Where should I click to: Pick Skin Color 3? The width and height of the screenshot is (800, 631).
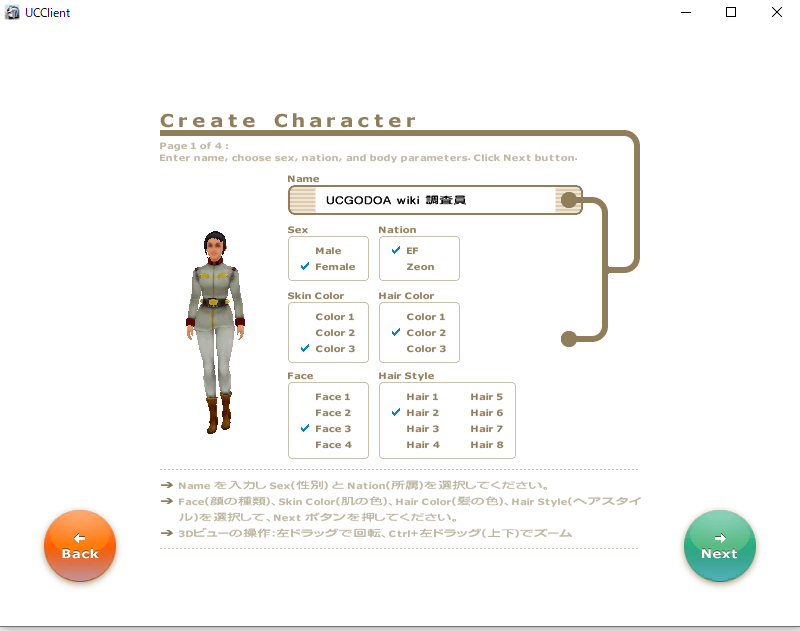pyautogui.click(x=335, y=348)
